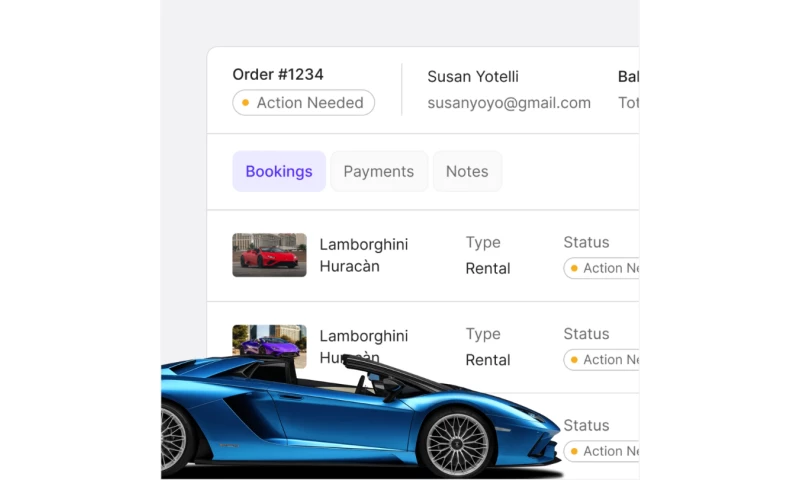Click the order Action Needed status badge
Image resolution: width=800 pixels, height=480 pixels.
coord(304,103)
